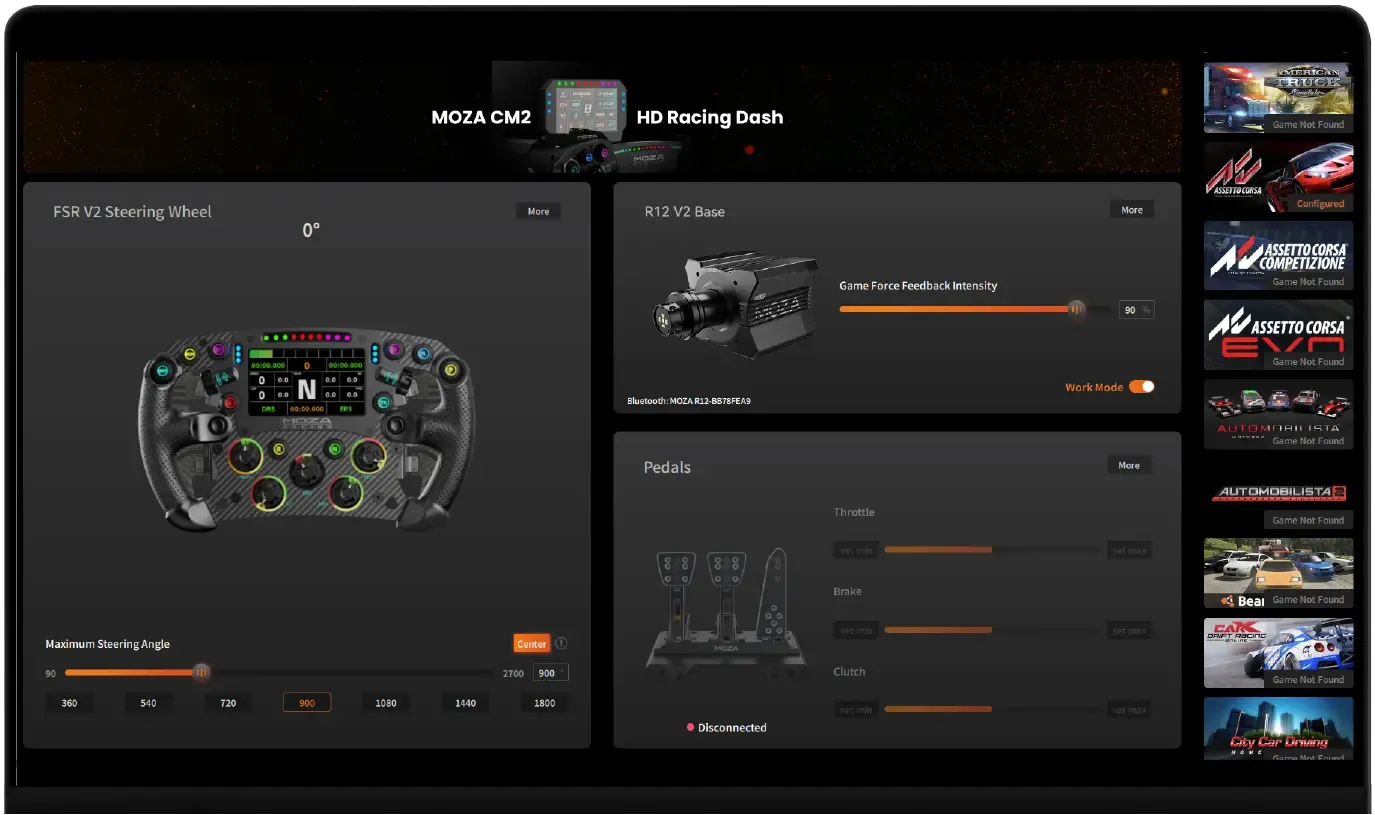
Task: Click the Throttle pedal travel bar
Action: [993, 550]
